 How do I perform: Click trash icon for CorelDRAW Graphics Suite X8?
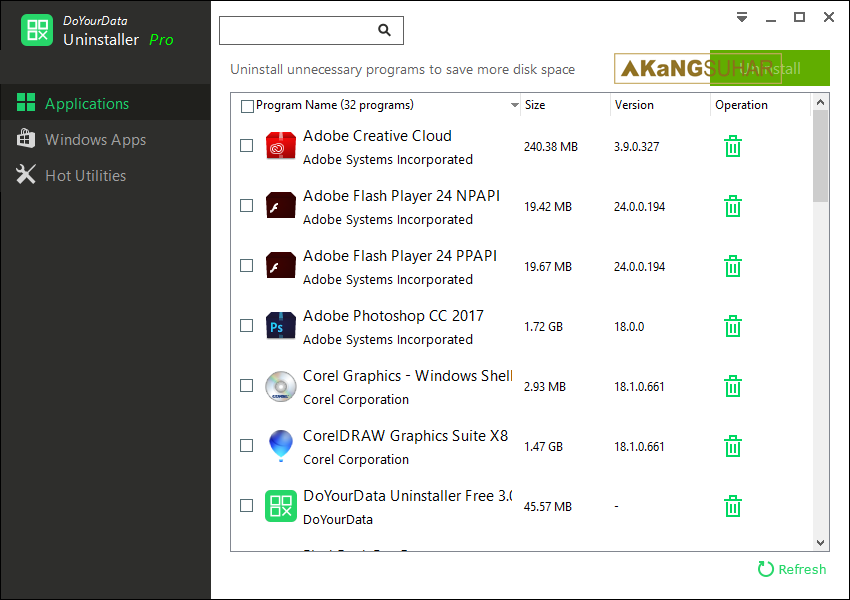pyautogui.click(x=732, y=447)
